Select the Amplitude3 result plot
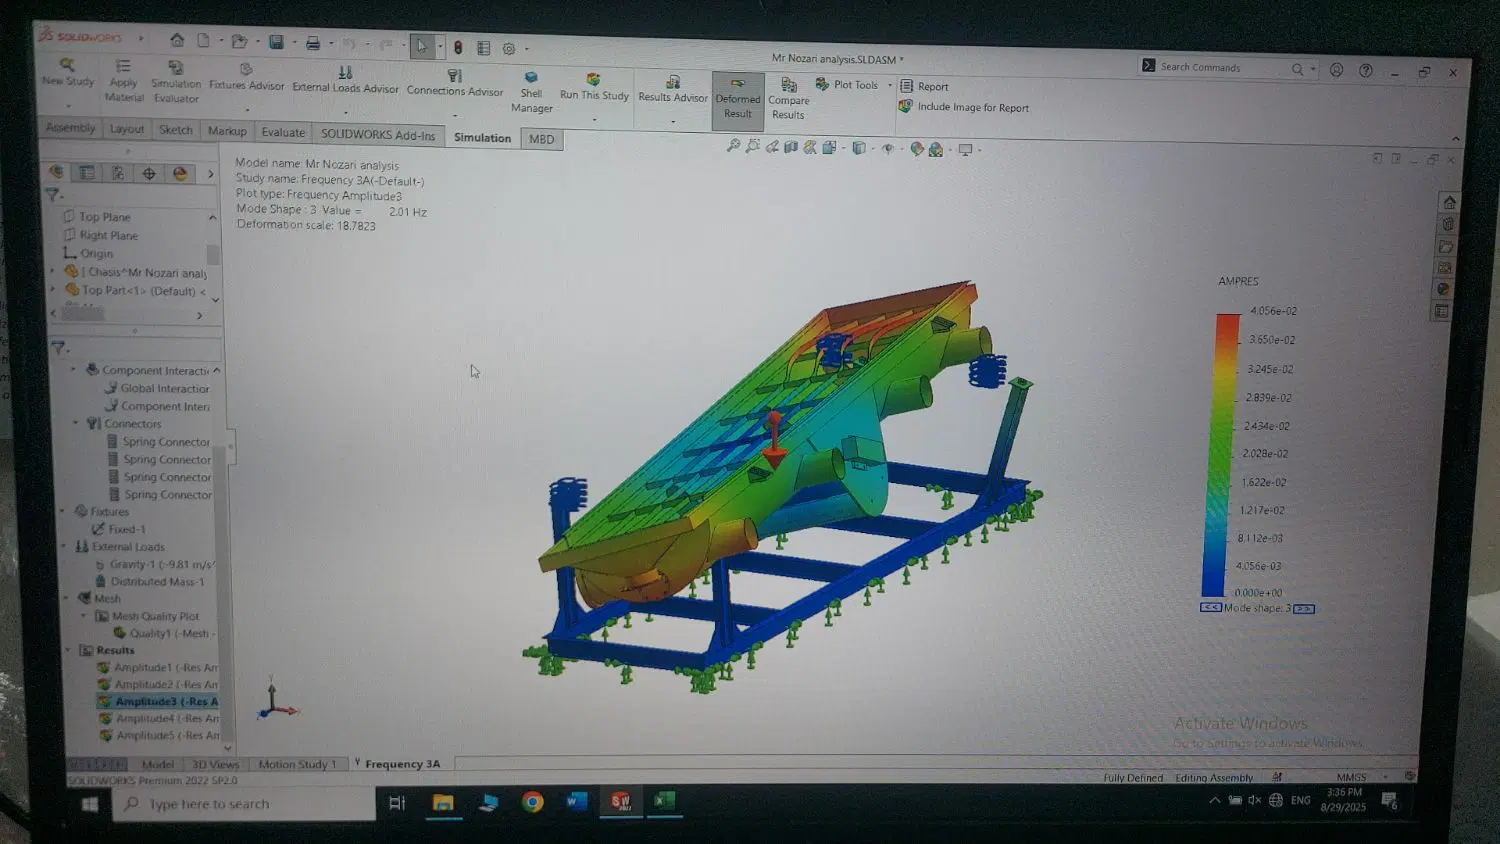This screenshot has height=844, width=1500. tap(158, 701)
